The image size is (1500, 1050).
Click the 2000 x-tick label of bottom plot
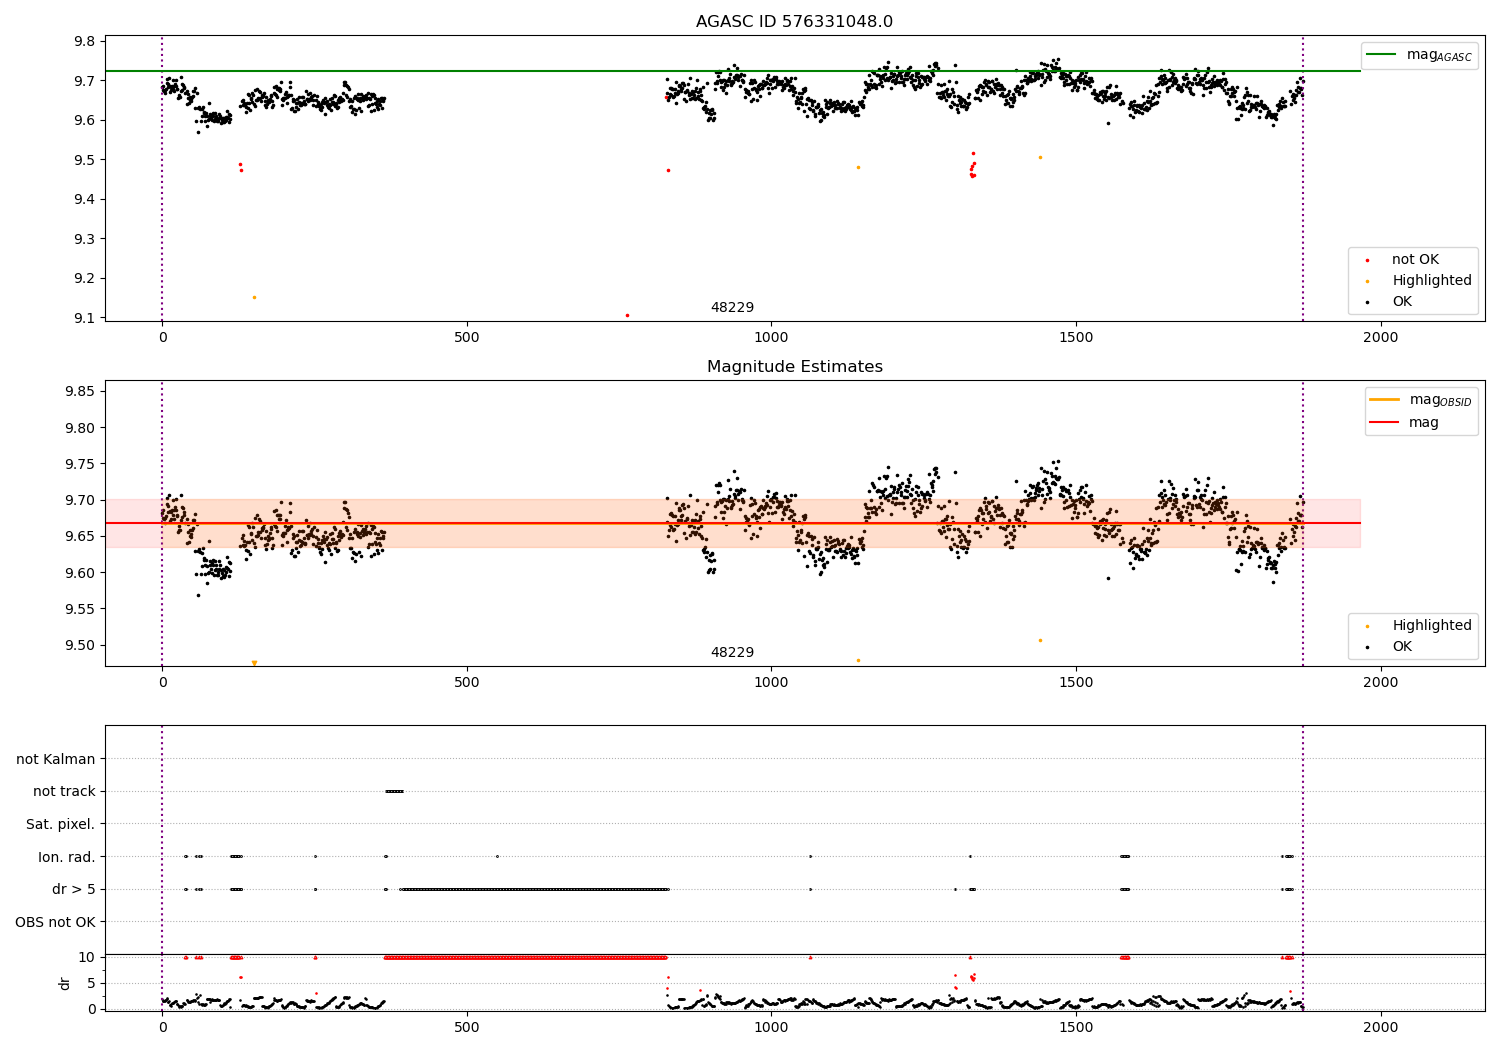coord(1381,1027)
